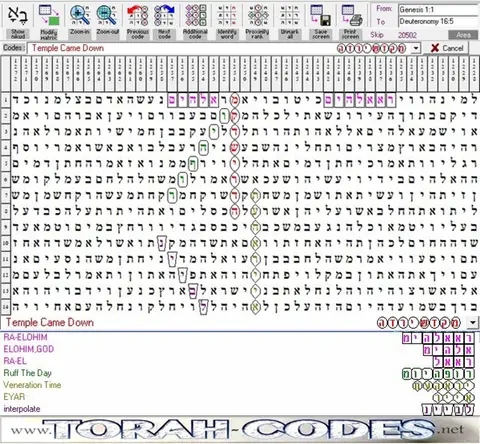Click the Print screen icon
This screenshot has height=444, width=480.
pyautogui.click(x=351, y=22)
